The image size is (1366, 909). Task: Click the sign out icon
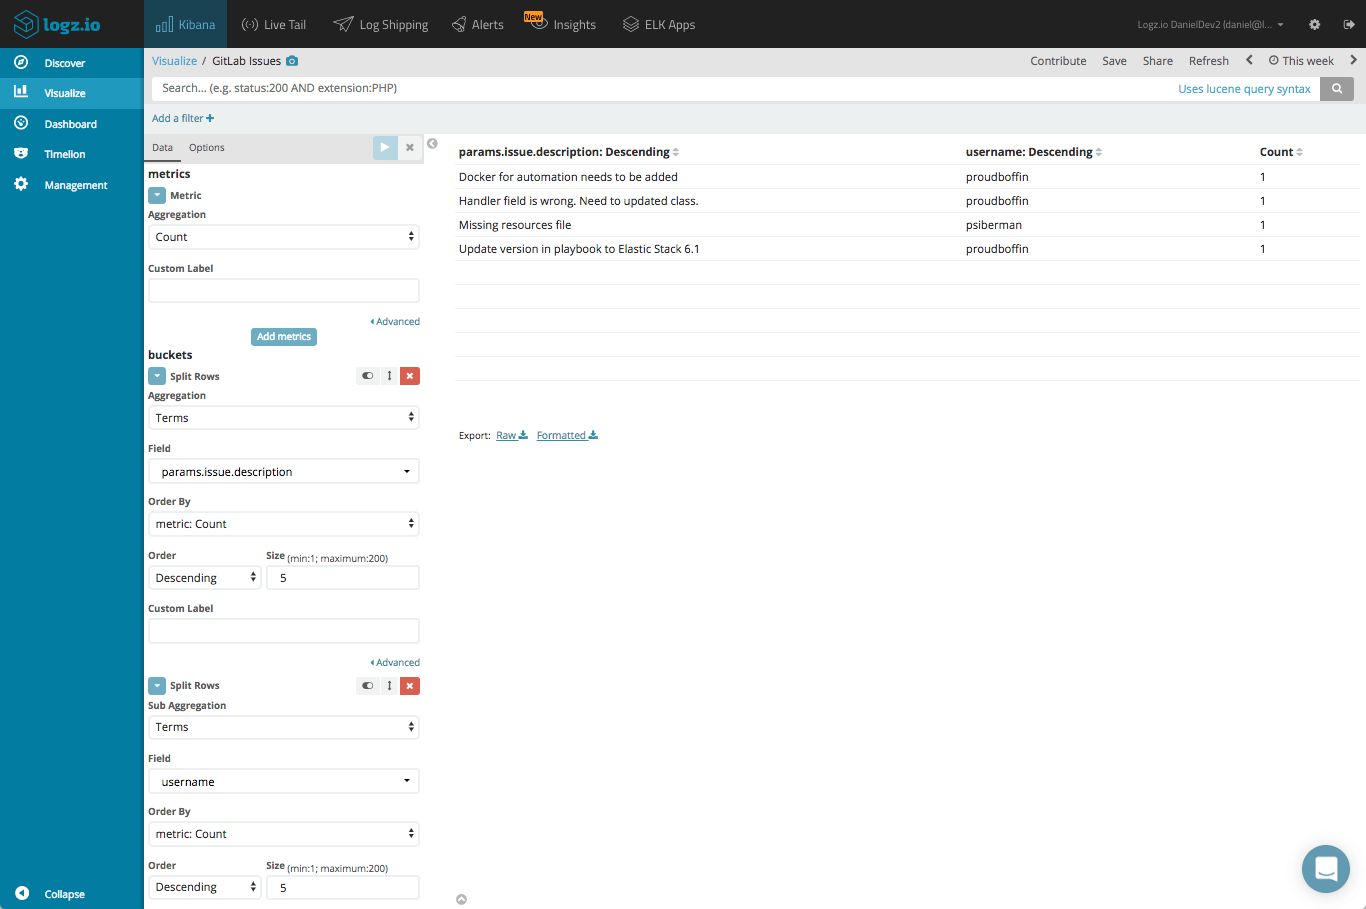(x=1349, y=25)
